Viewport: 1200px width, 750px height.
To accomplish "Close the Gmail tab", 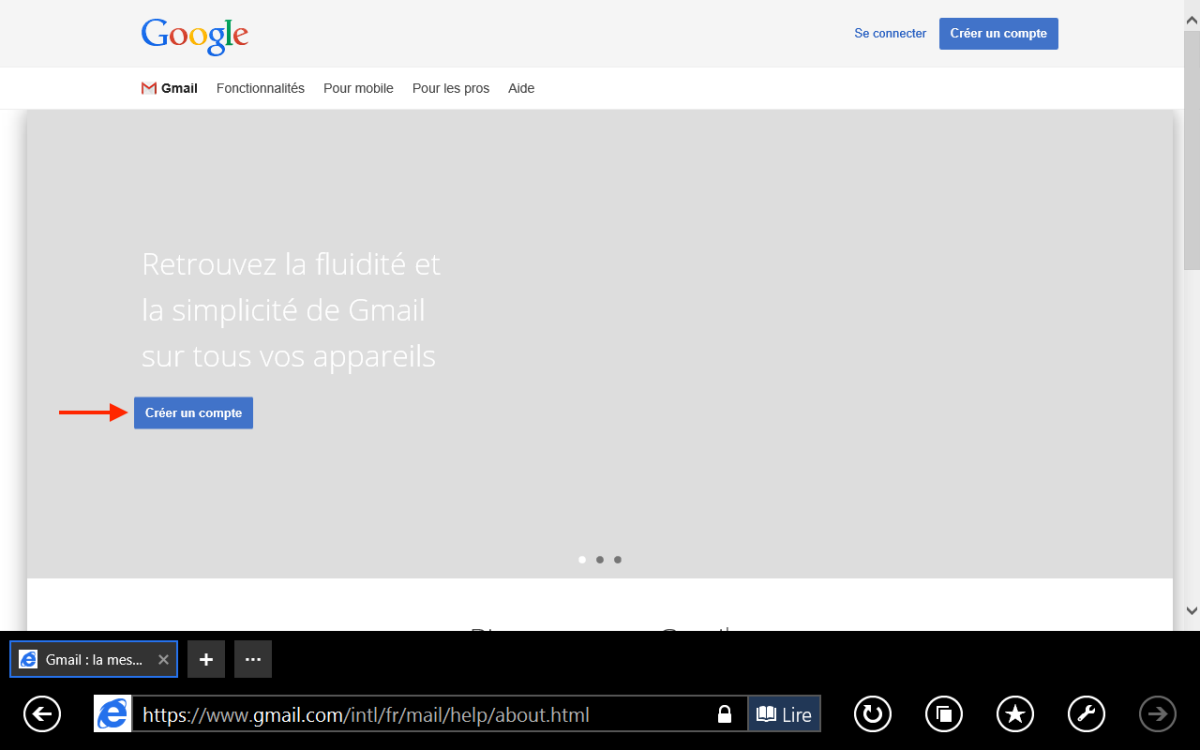I will pyautogui.click(x=163, y=660).
